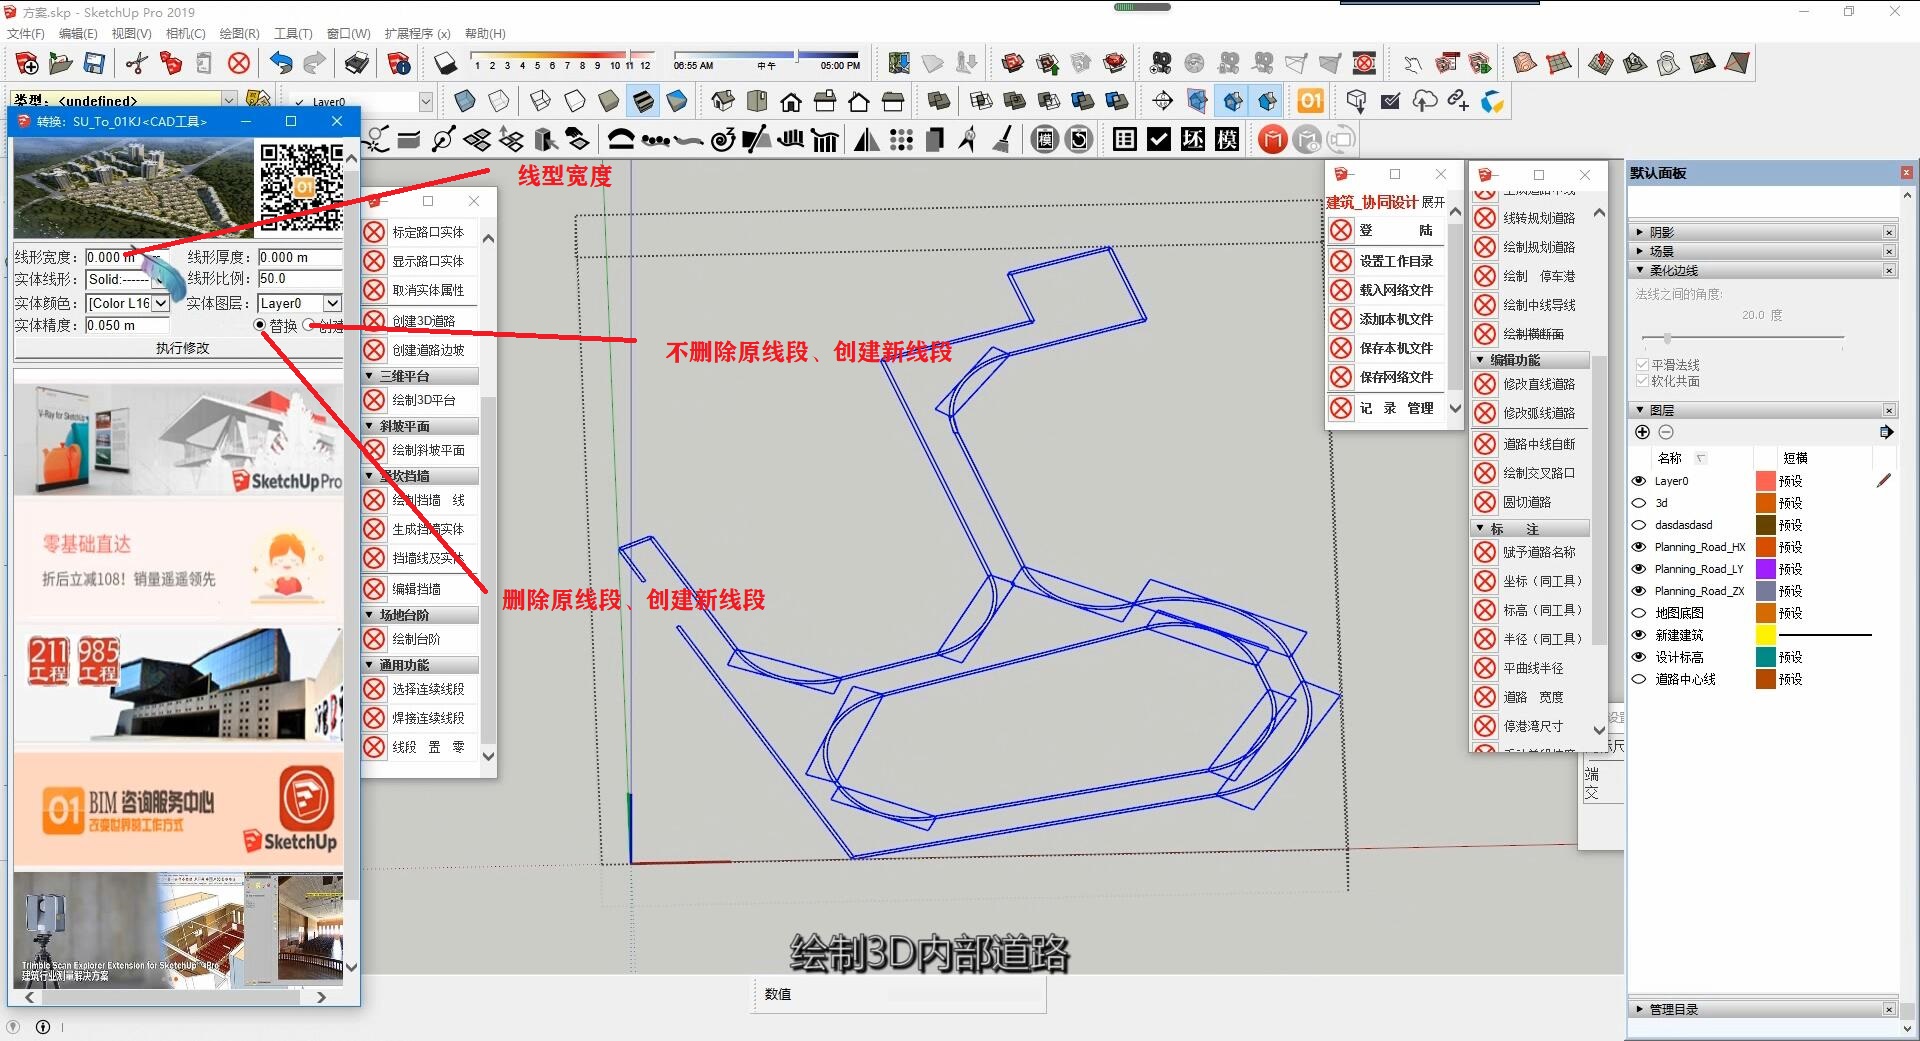The image size is (1920, 1041).
Task: Show the 地图底图 layer
Action: pyautogui.click(x=1639, y=613)
